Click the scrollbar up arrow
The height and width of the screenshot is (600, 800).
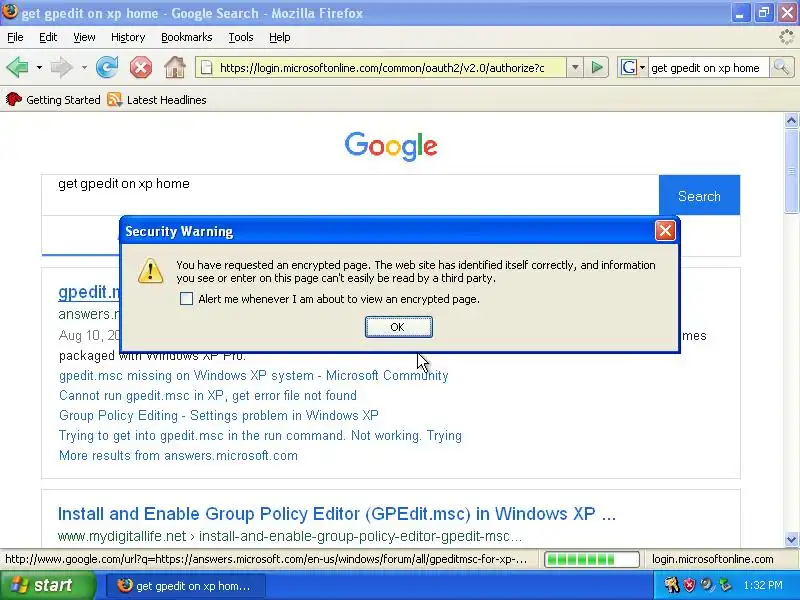pos(791,121)
